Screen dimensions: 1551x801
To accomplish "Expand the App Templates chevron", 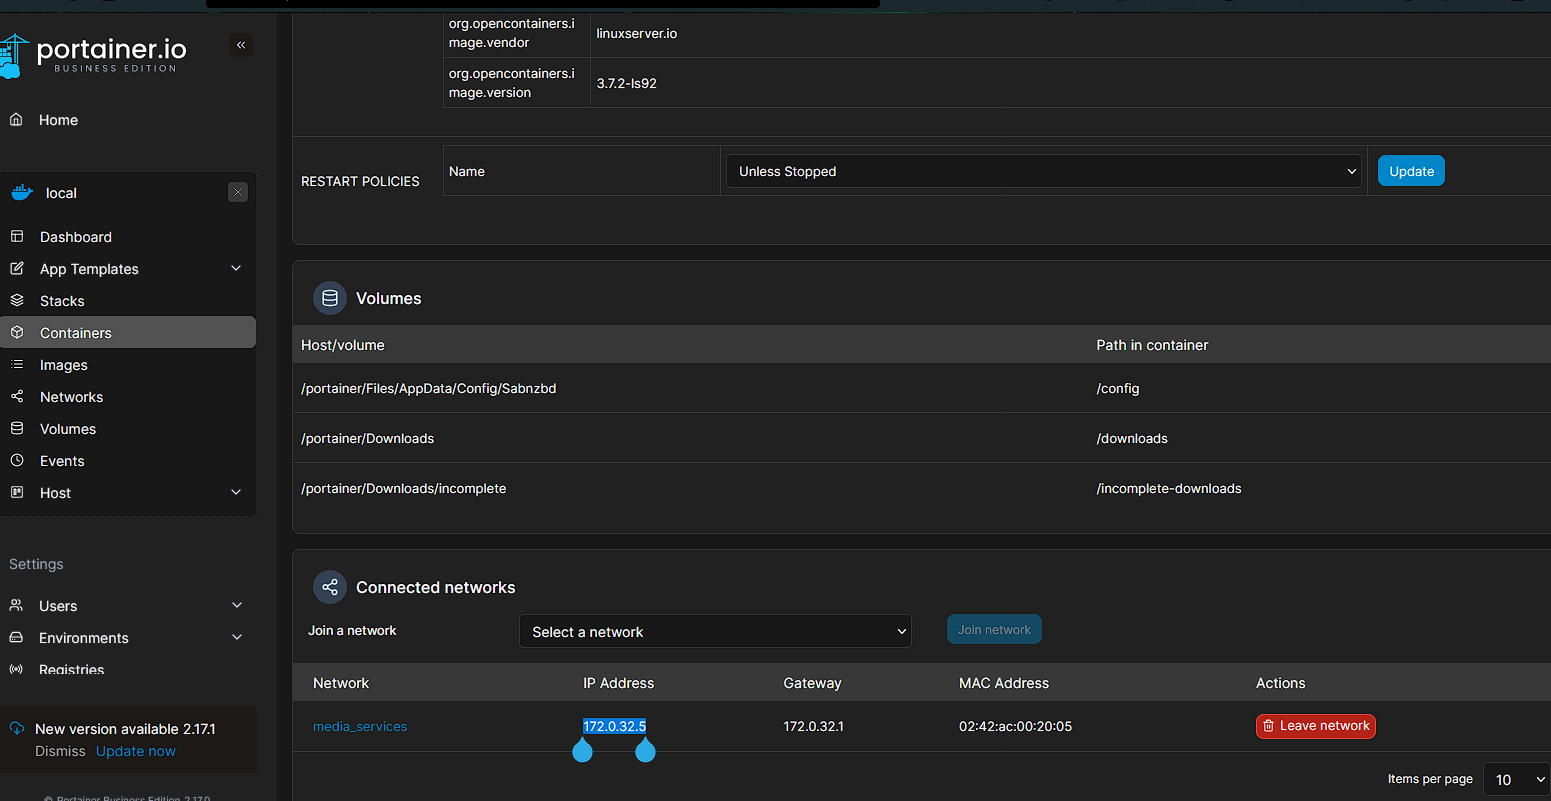I will [236, 268].
